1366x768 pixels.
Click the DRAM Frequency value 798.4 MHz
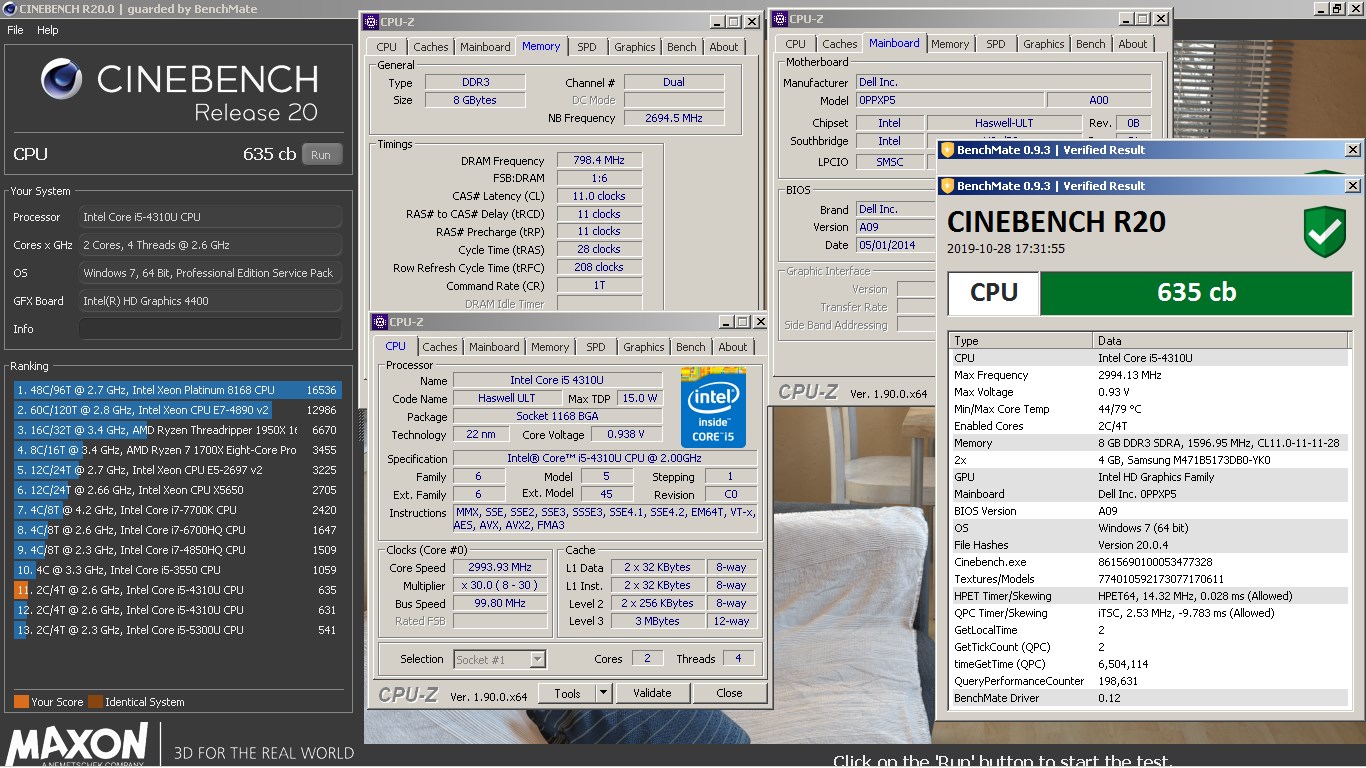(599, 160)
